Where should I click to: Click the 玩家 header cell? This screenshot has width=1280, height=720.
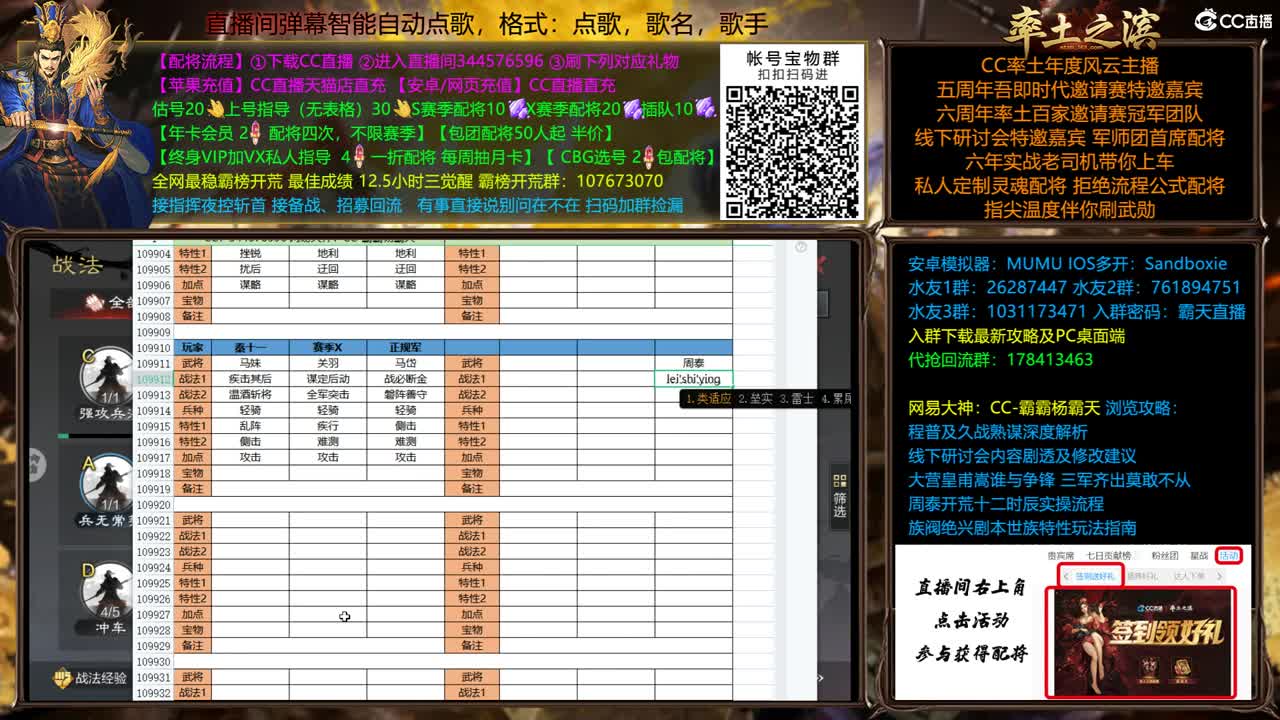192,347
